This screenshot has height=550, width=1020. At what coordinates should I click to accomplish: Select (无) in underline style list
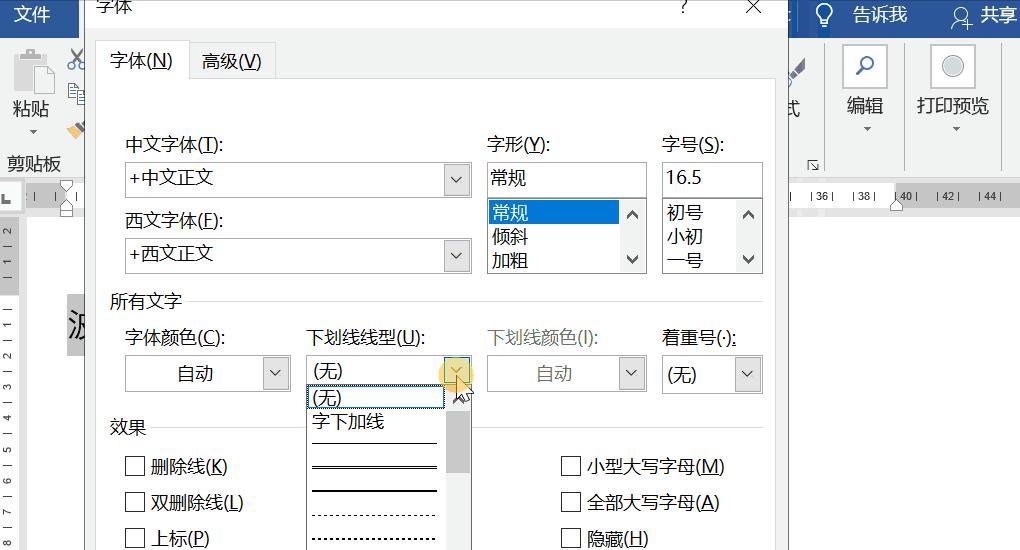[x=376, y=398]
